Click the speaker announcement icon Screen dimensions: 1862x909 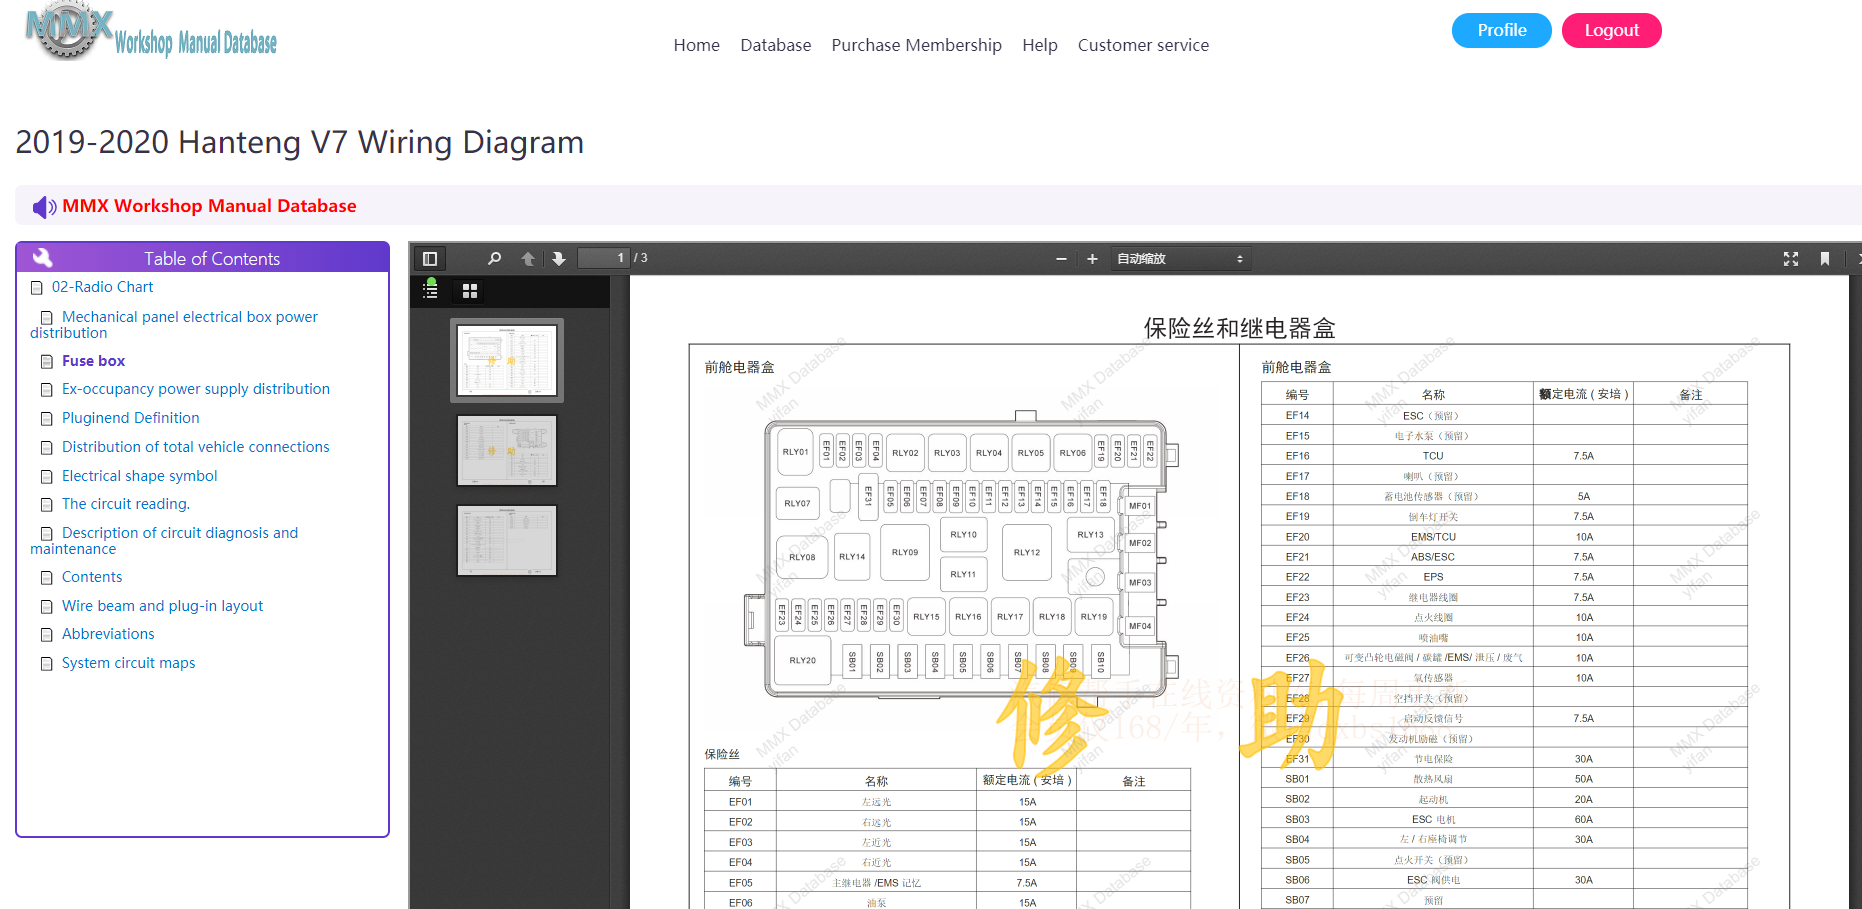pos(45,207)
